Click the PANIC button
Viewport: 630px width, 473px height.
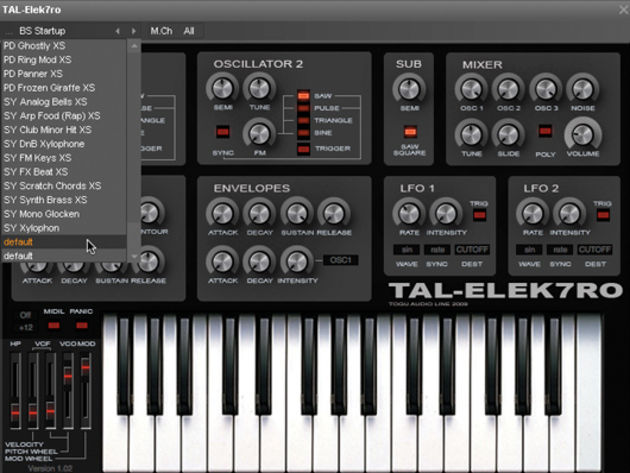click(82, 325)
